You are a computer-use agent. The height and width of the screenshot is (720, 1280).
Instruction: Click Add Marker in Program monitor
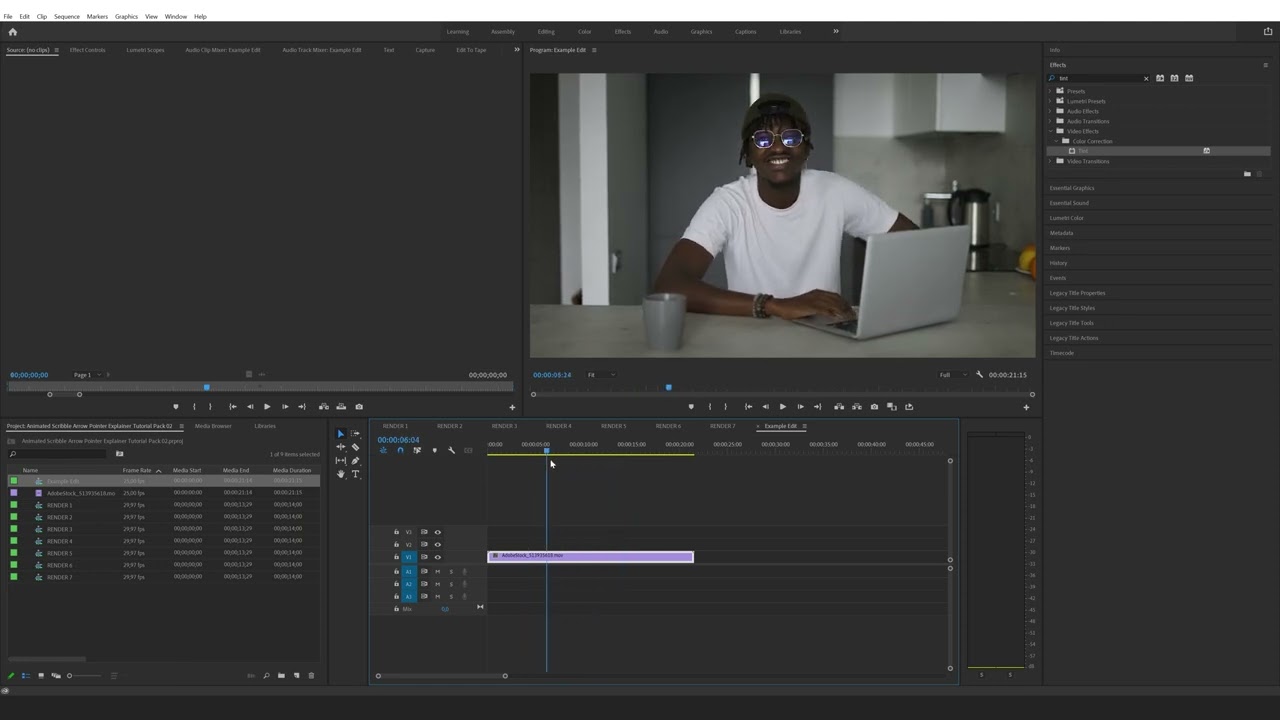click(690, 407)
